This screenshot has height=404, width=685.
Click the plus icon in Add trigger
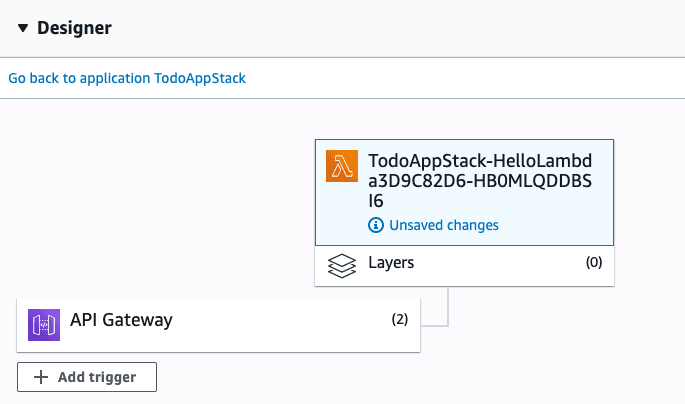click(41, 377)
